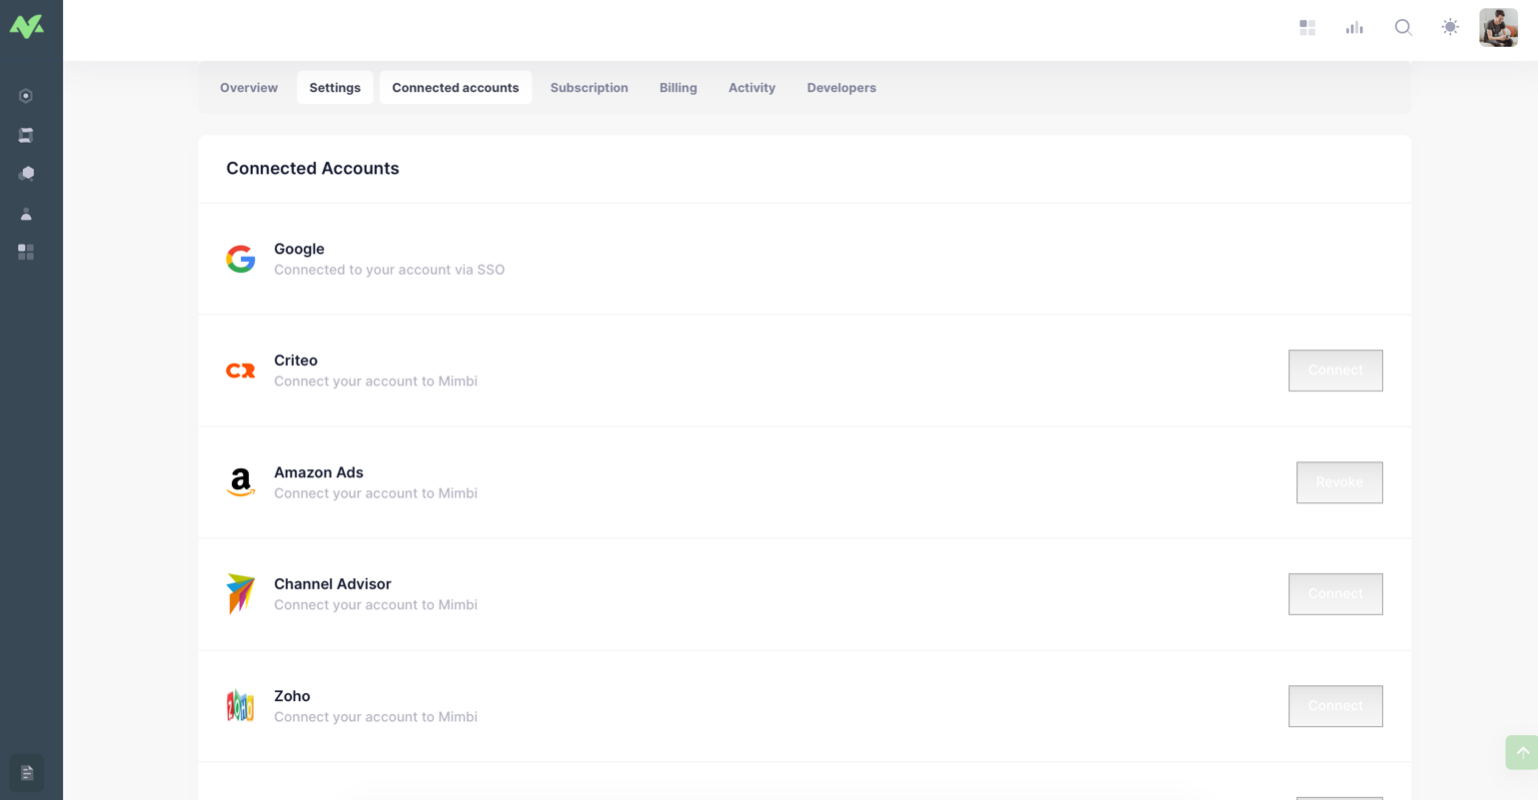Open the apps grid icon in the sidebar
The height and width of the screenshot is (800, 1538).
point(26,252)
